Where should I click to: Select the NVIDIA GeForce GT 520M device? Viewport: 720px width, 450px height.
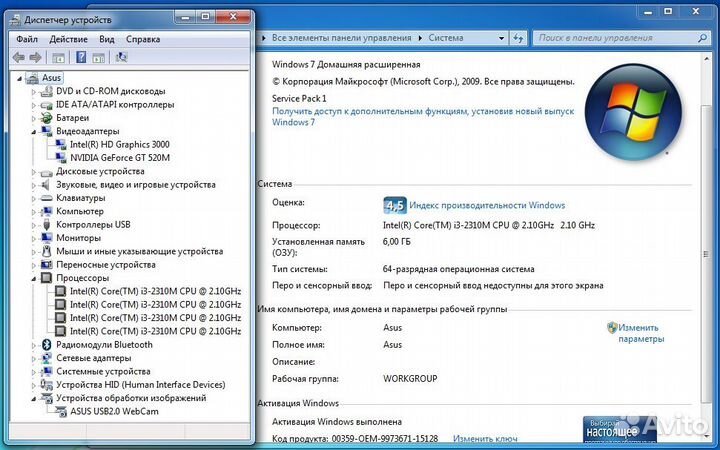coord(120,158)
